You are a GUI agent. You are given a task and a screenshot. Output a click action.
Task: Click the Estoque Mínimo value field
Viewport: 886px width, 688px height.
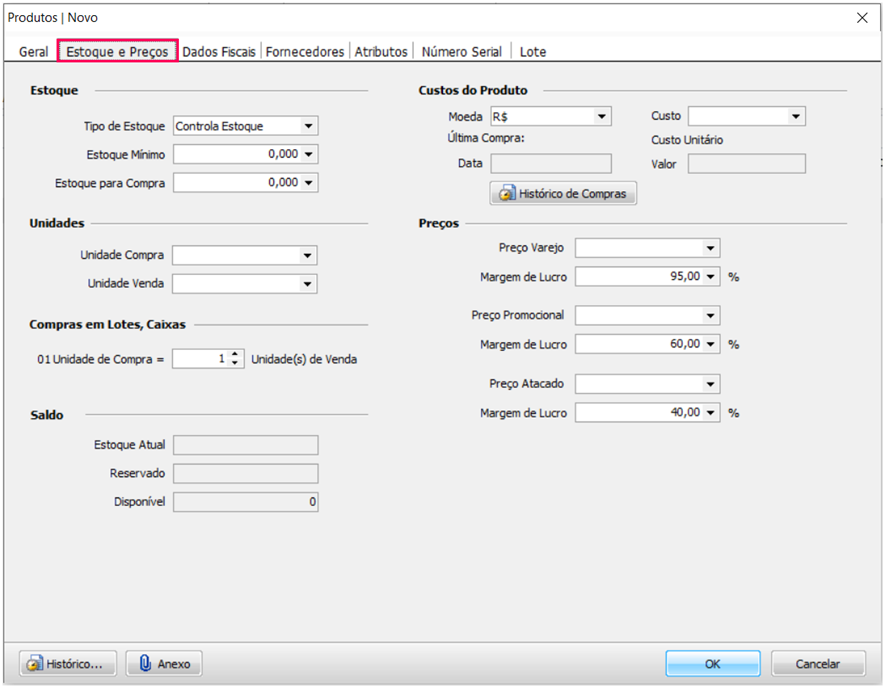click(236, 155)
